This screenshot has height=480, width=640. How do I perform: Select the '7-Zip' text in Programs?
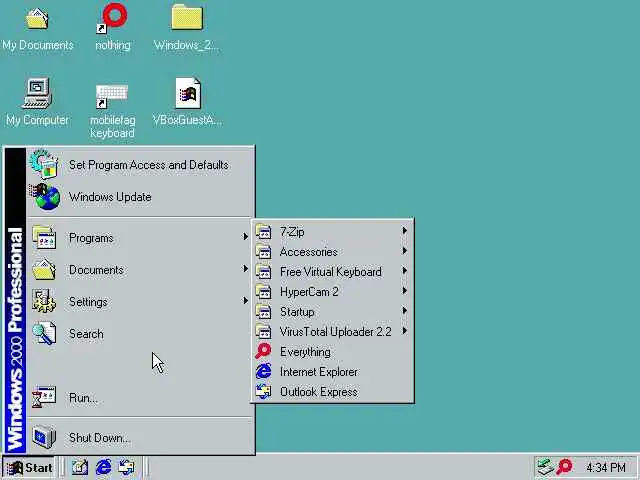point(292,232)
